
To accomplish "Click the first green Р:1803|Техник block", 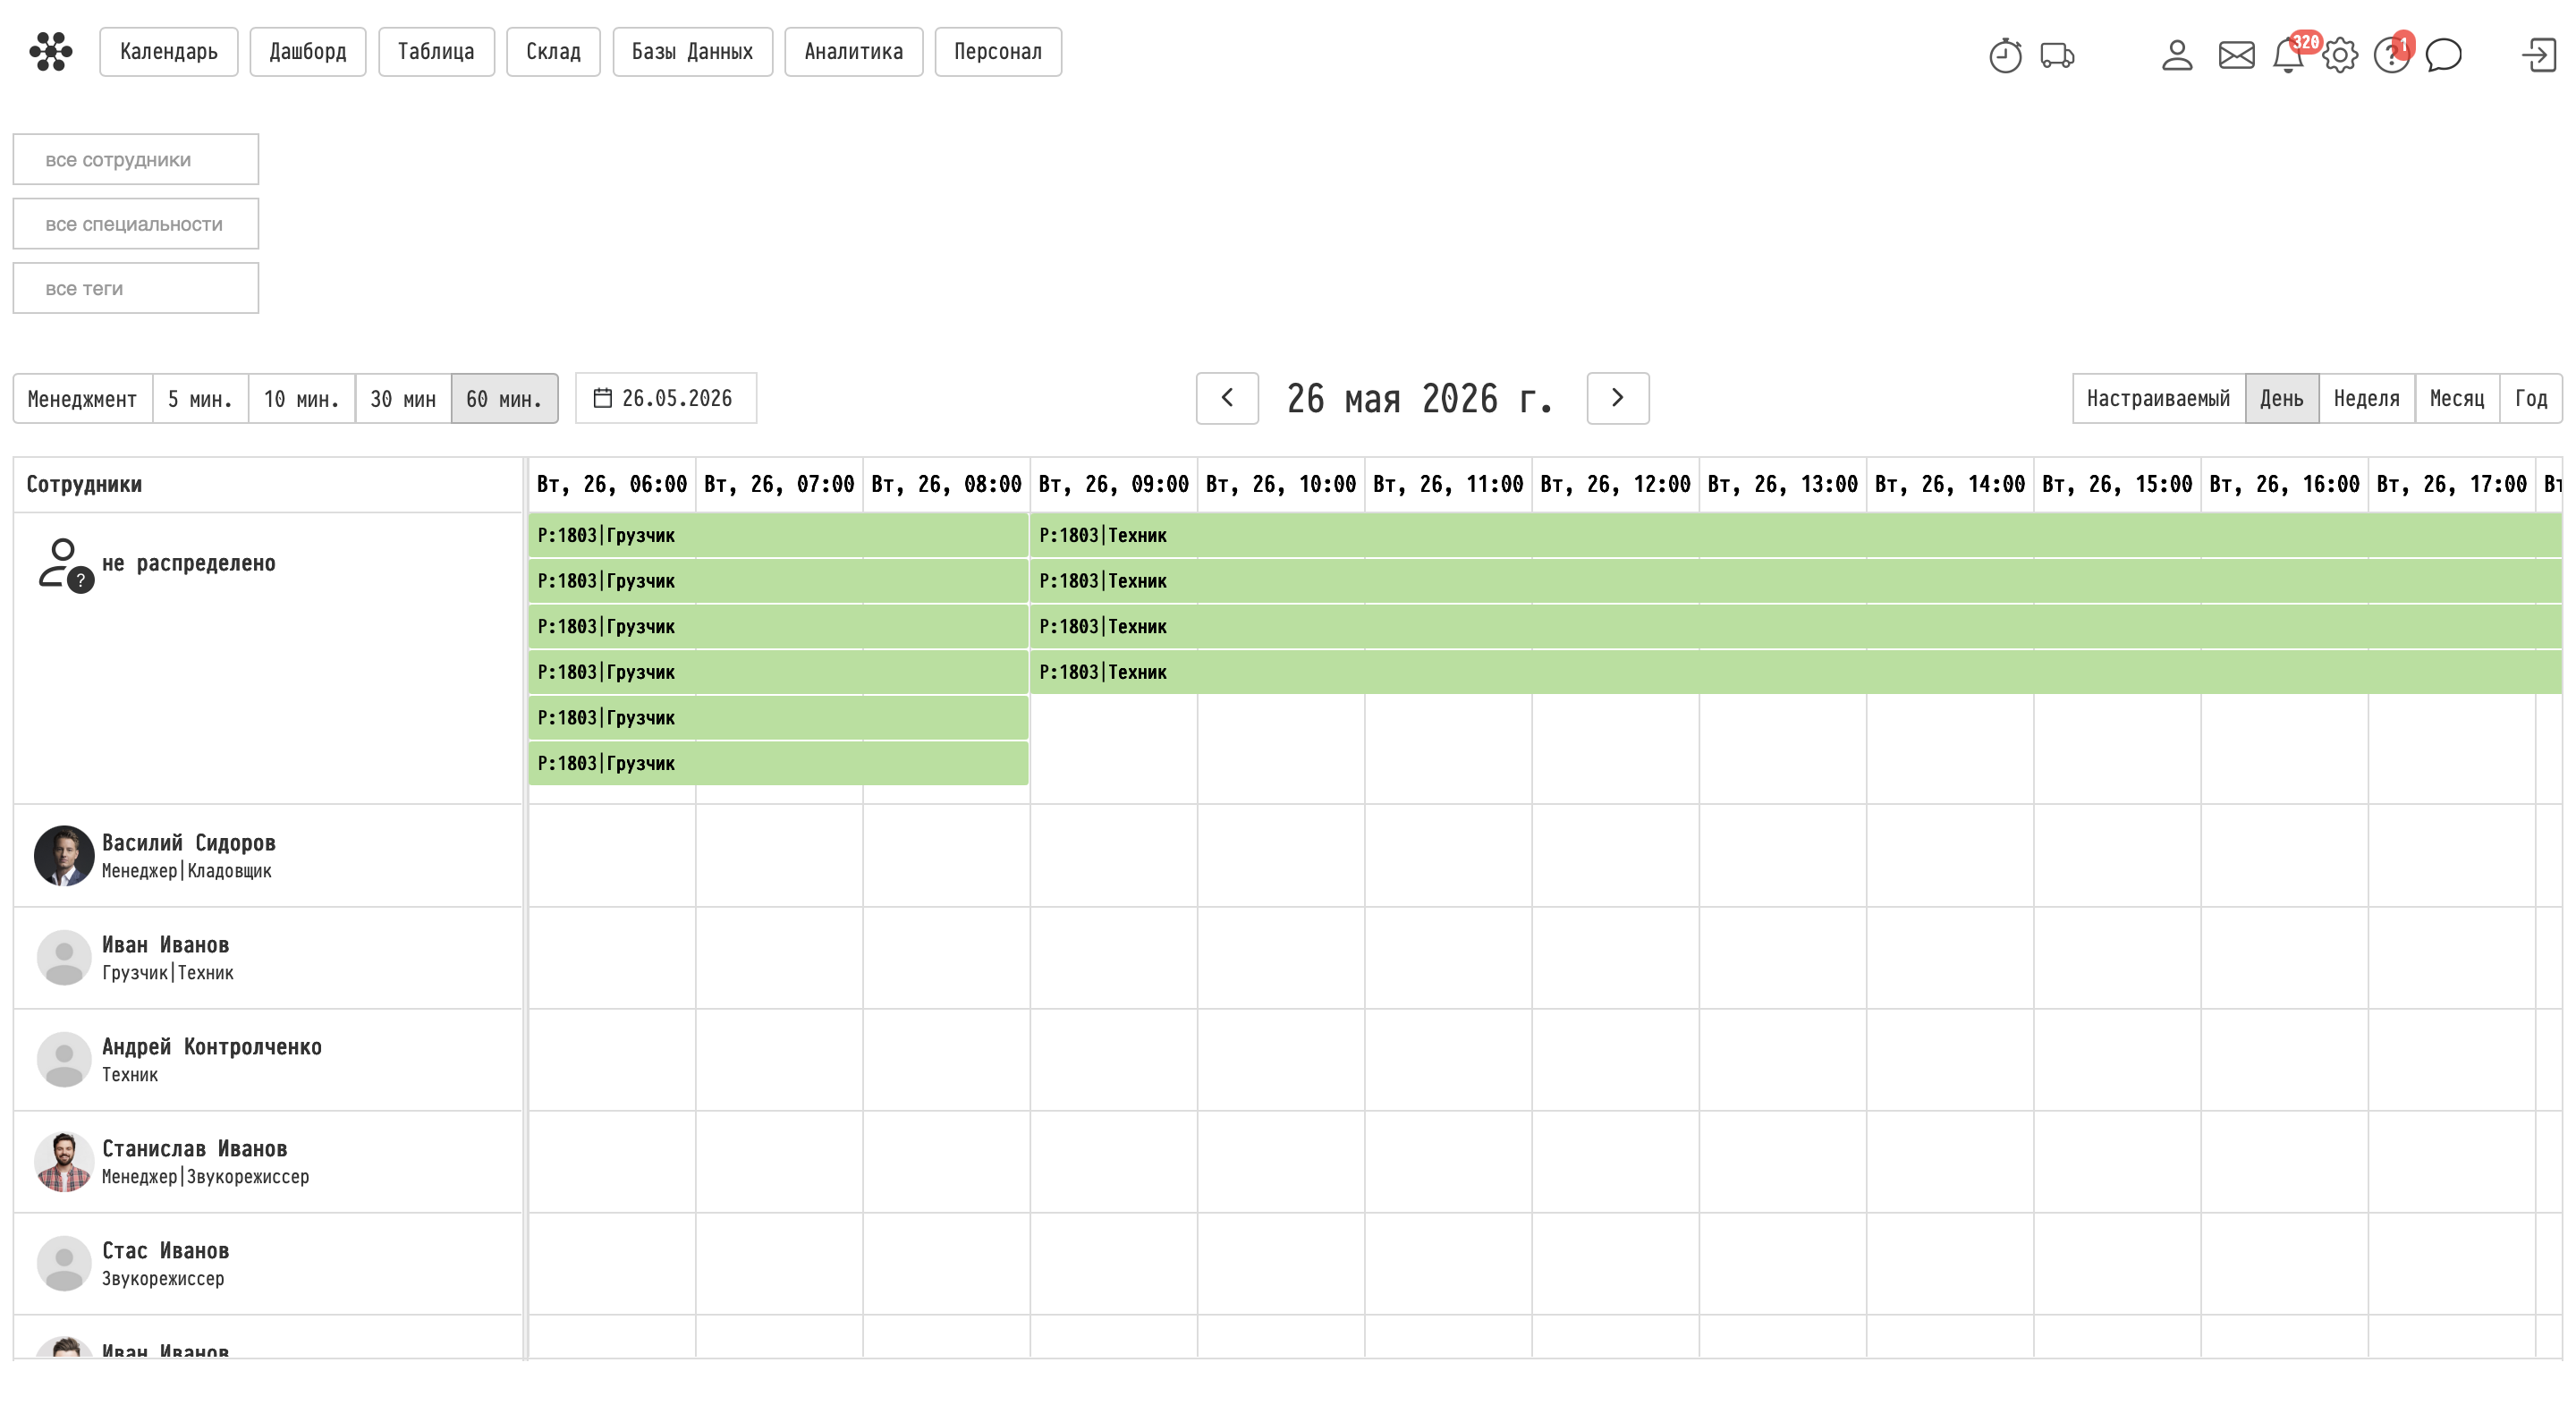I will 1795,536.
